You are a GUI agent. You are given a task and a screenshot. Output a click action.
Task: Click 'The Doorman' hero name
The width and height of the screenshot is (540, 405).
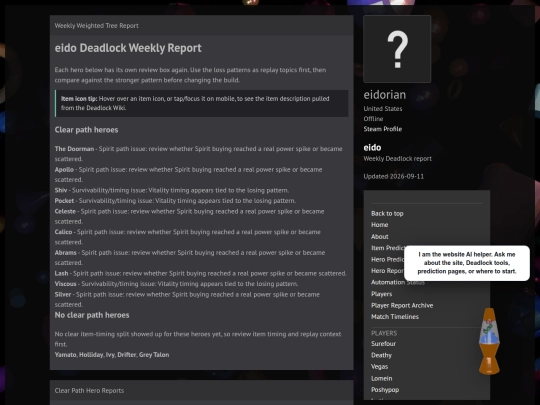click(x=74, y=149)
